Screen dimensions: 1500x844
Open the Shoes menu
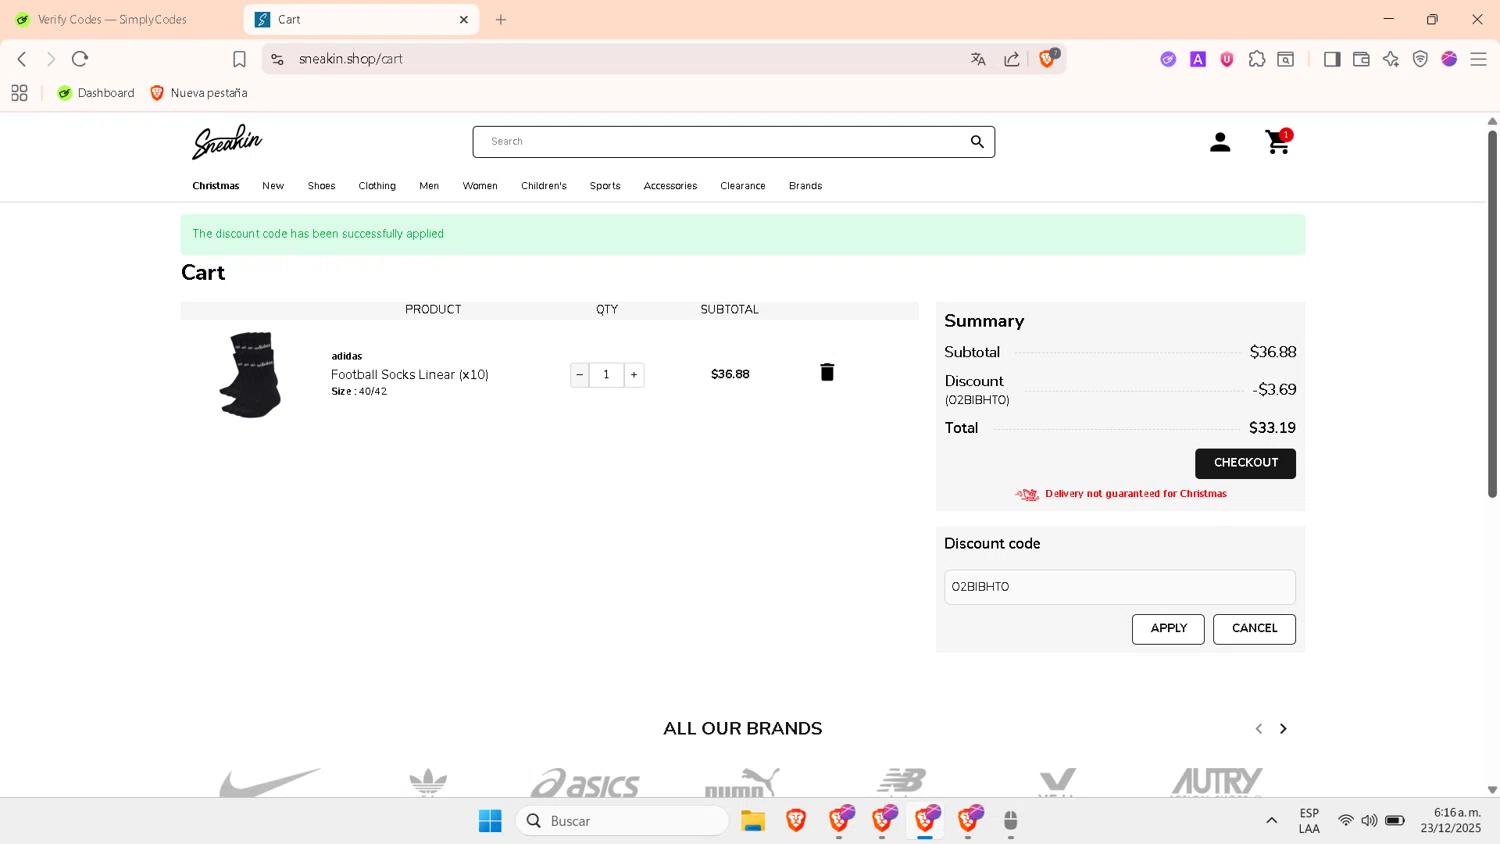point(321,186)
